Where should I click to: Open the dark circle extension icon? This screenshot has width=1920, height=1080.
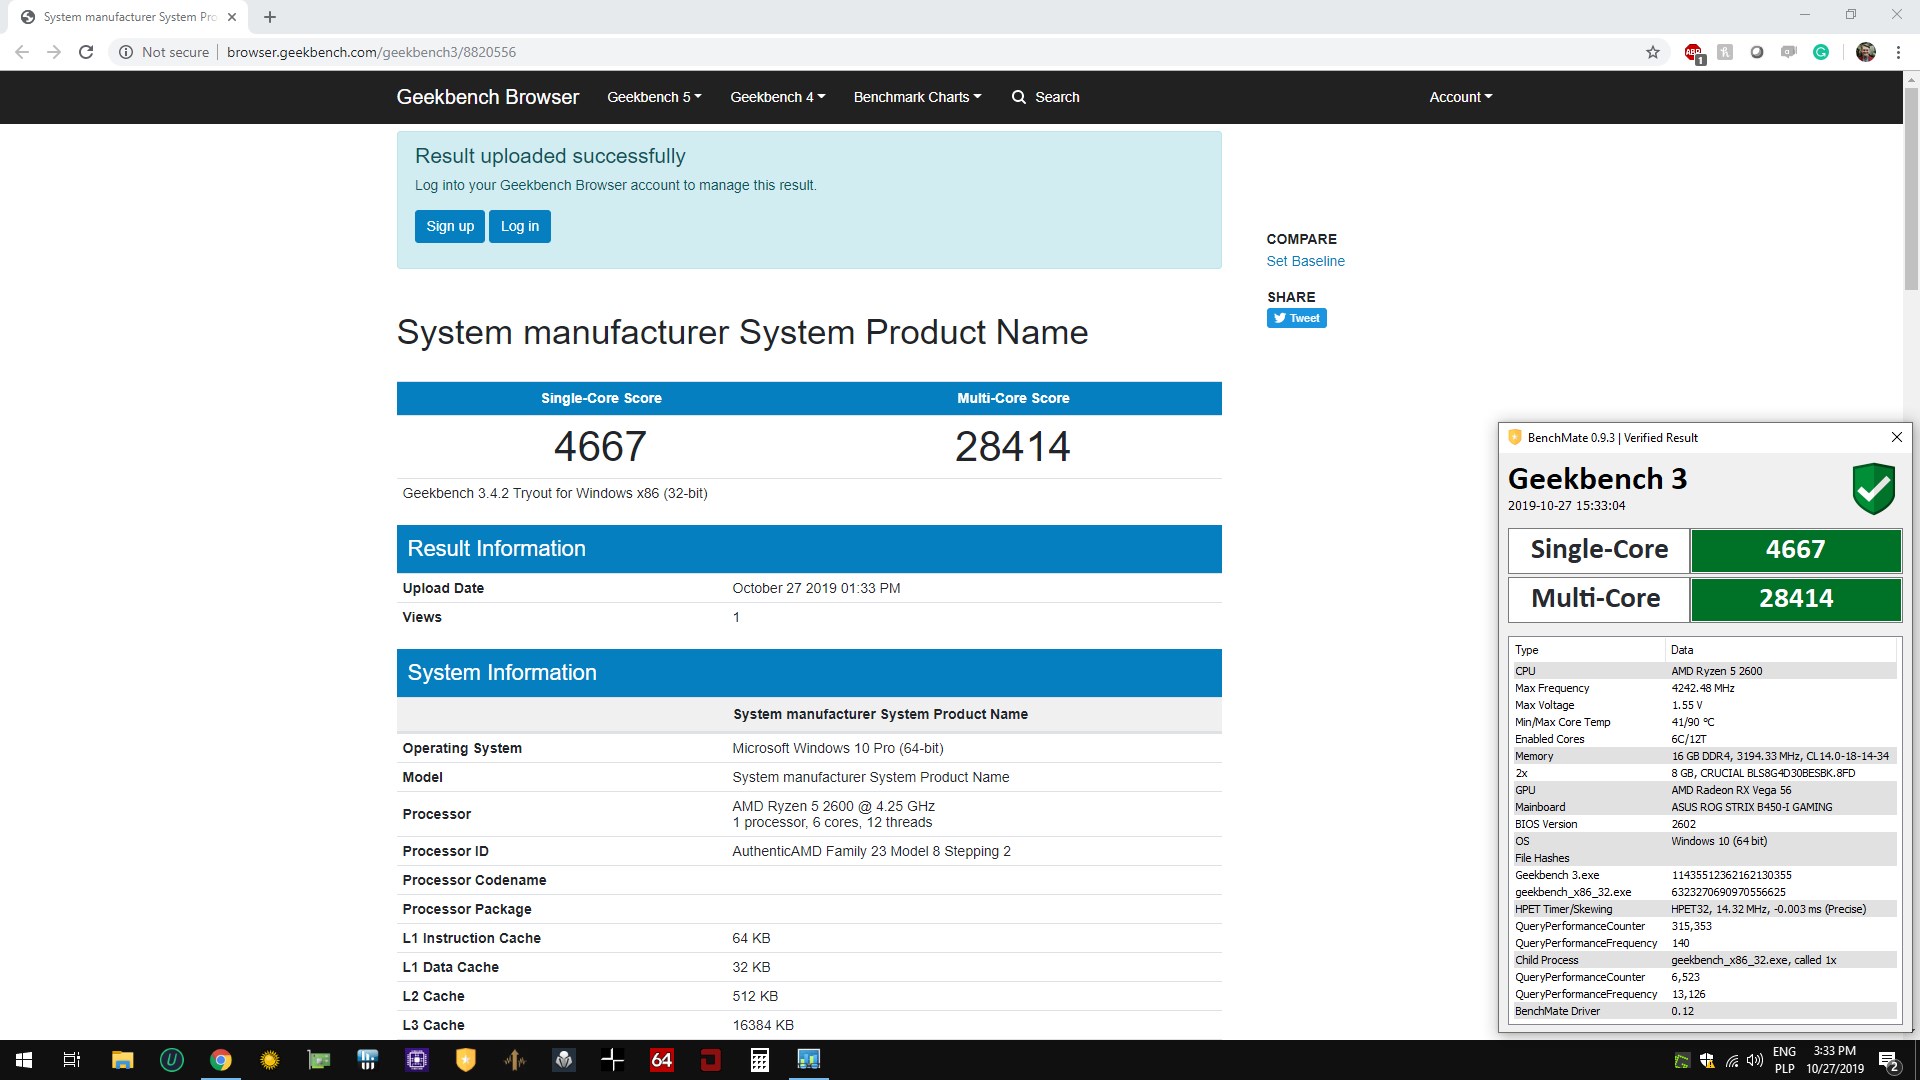1757,52
